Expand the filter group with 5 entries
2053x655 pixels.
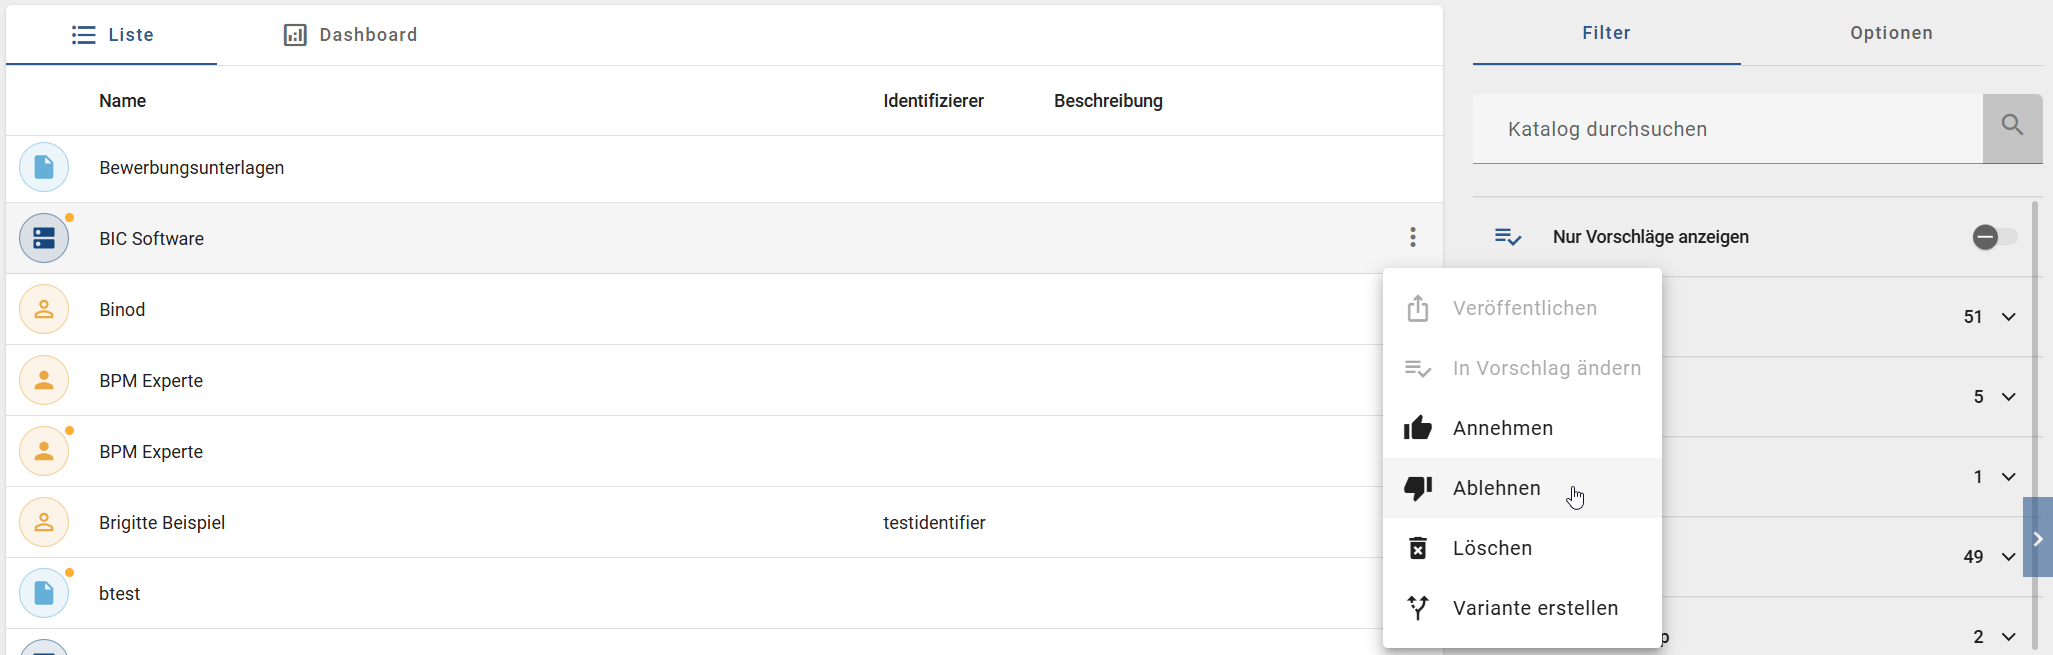[2008, 397]
